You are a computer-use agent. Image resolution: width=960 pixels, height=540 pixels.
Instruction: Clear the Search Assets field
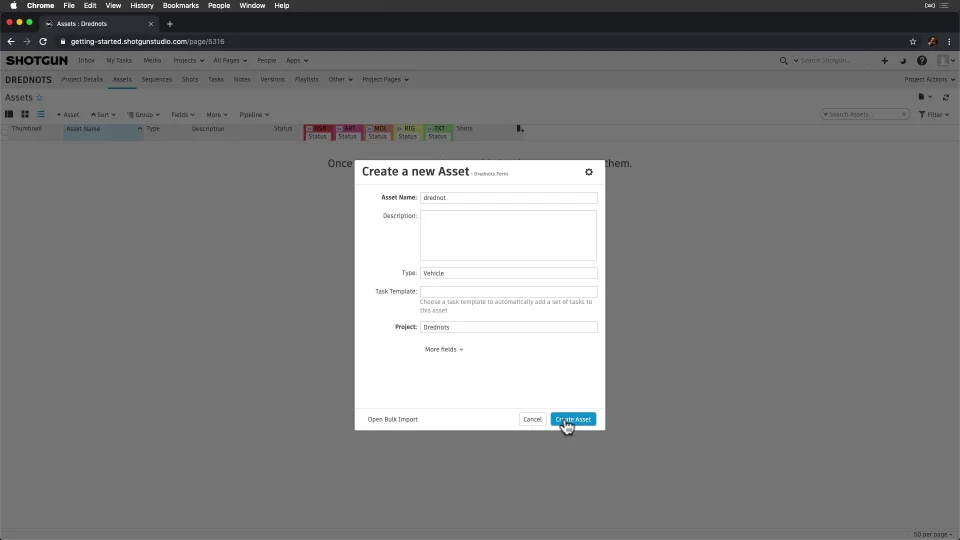[904, 114]
